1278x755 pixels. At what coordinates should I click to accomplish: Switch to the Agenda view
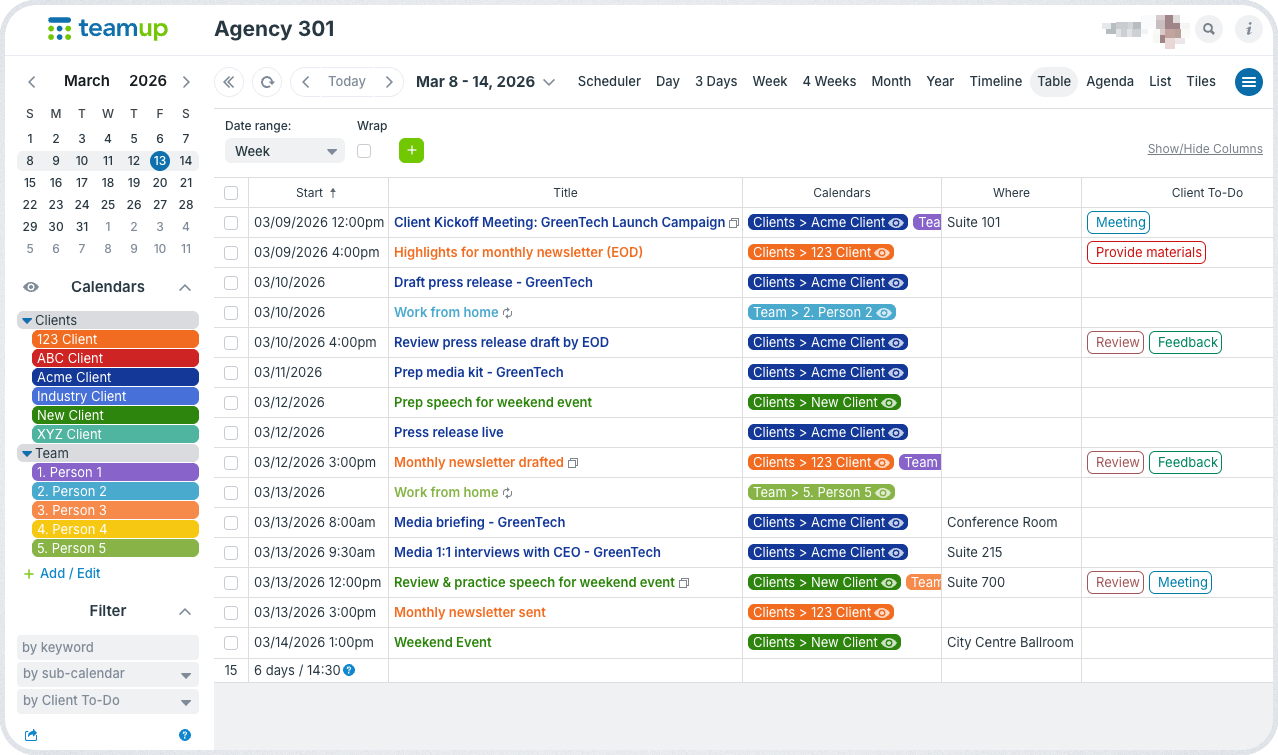point(1109,82)
